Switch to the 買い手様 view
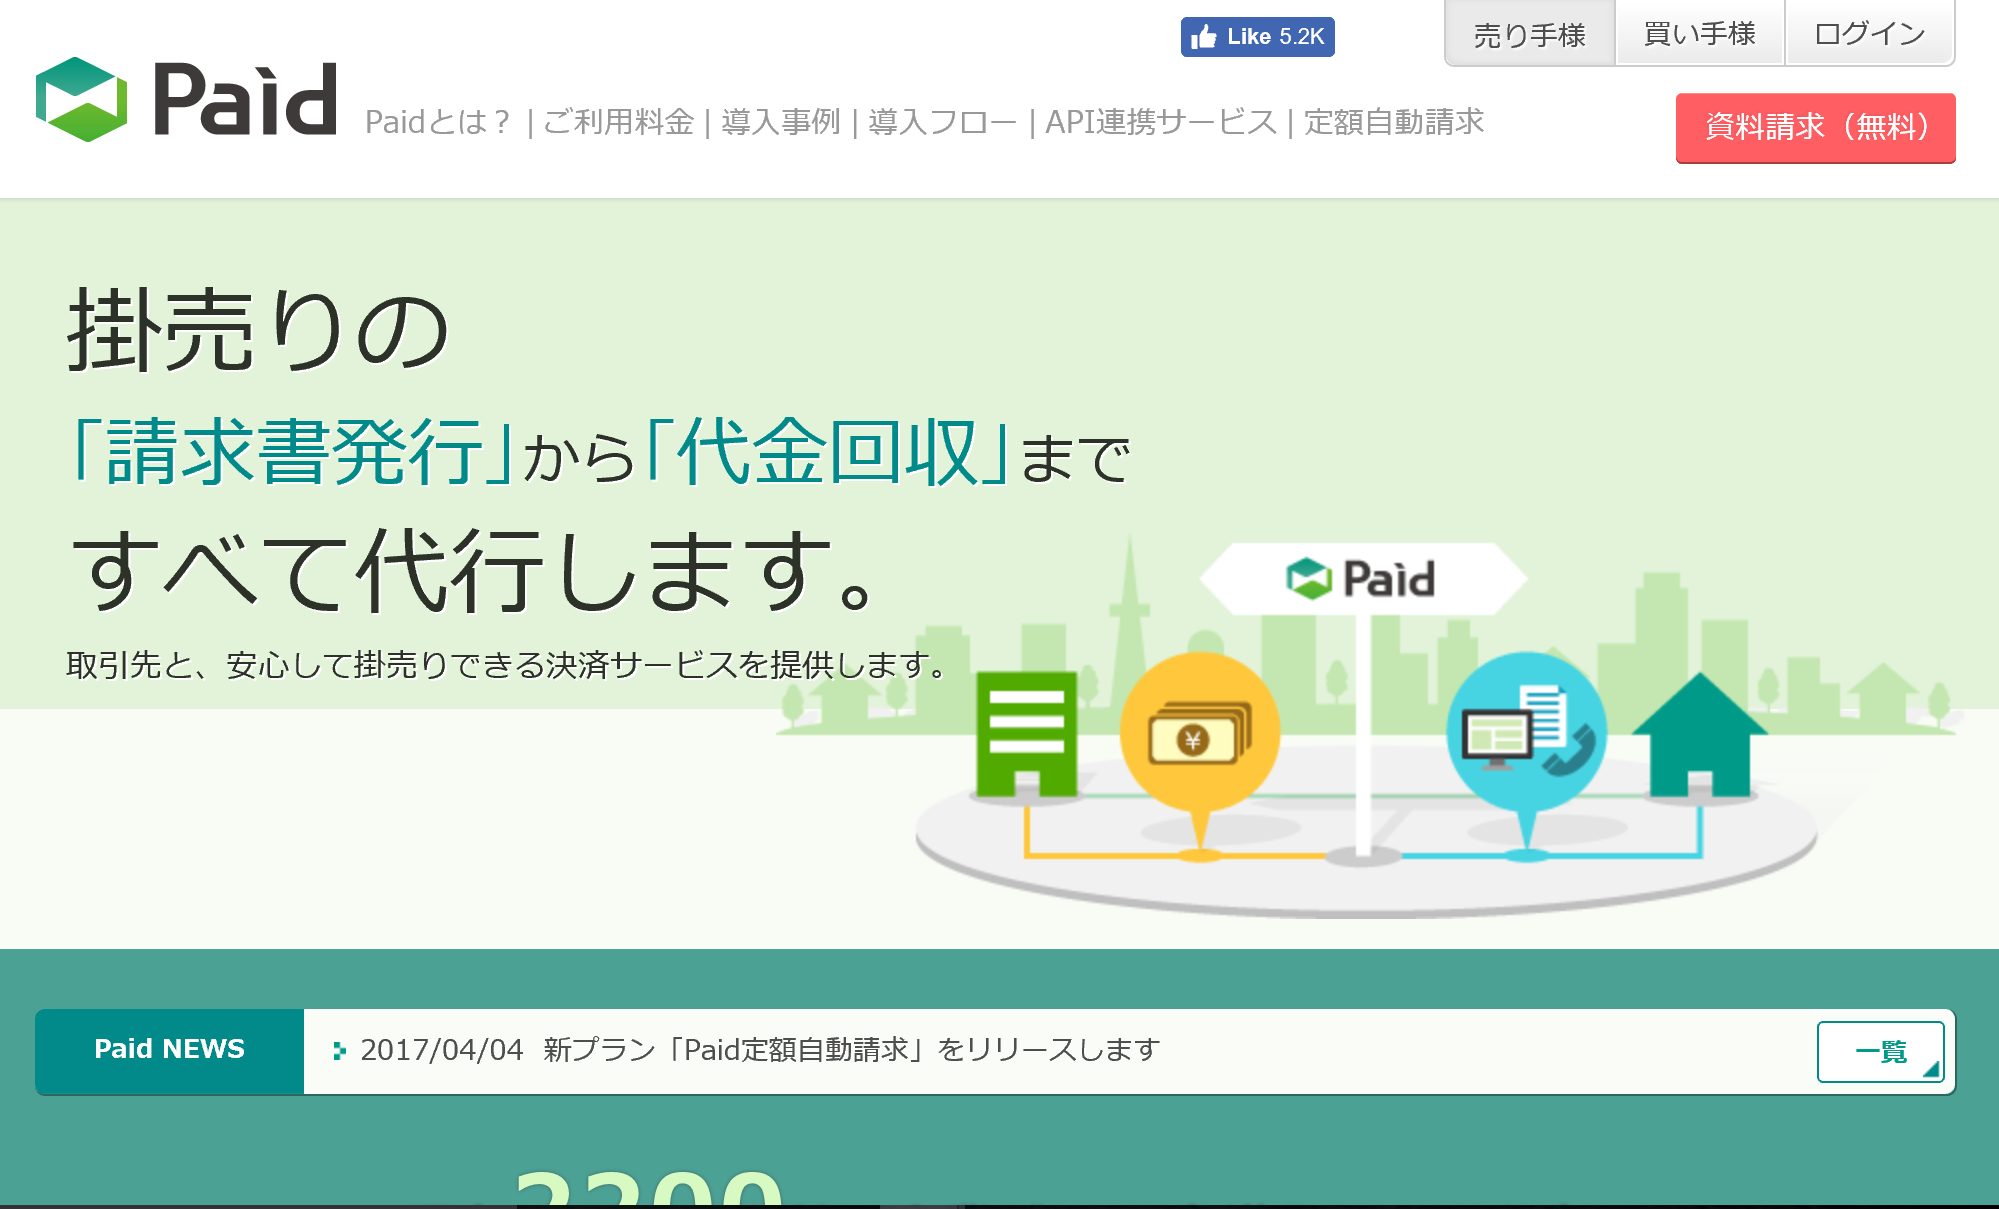1999x1209 pixels. point(1698,33)
